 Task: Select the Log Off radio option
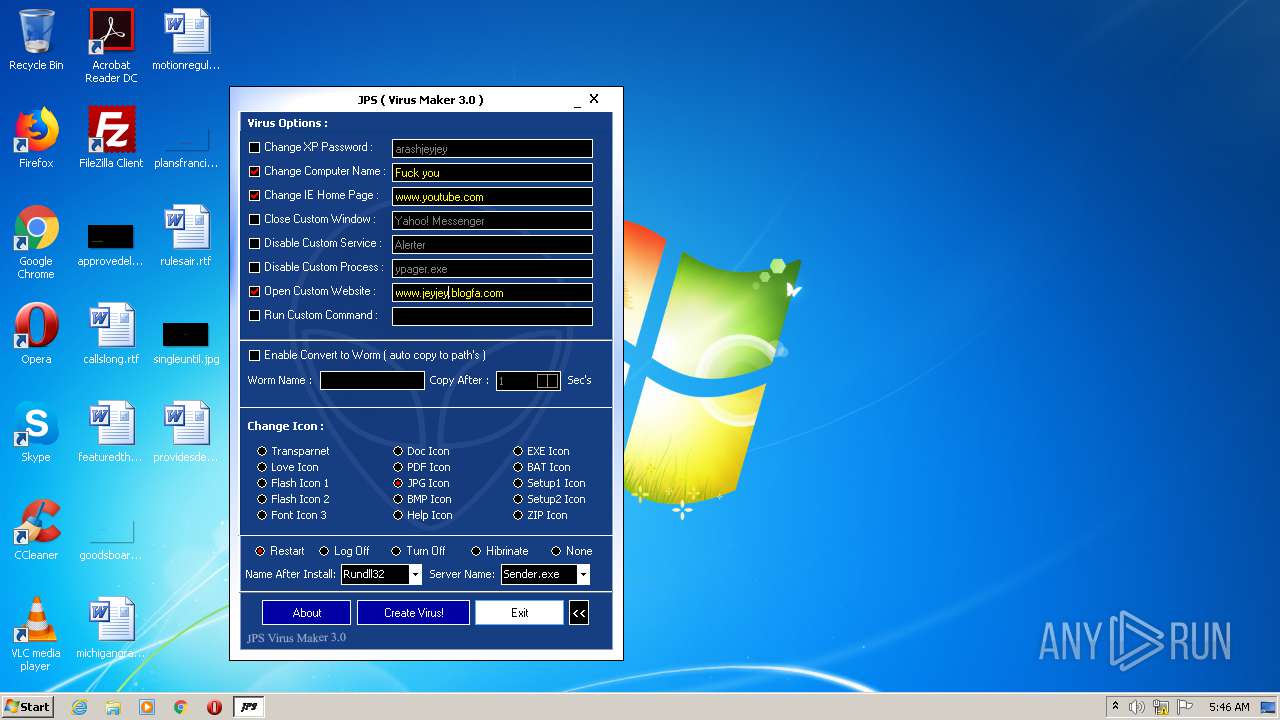[324, 551]
